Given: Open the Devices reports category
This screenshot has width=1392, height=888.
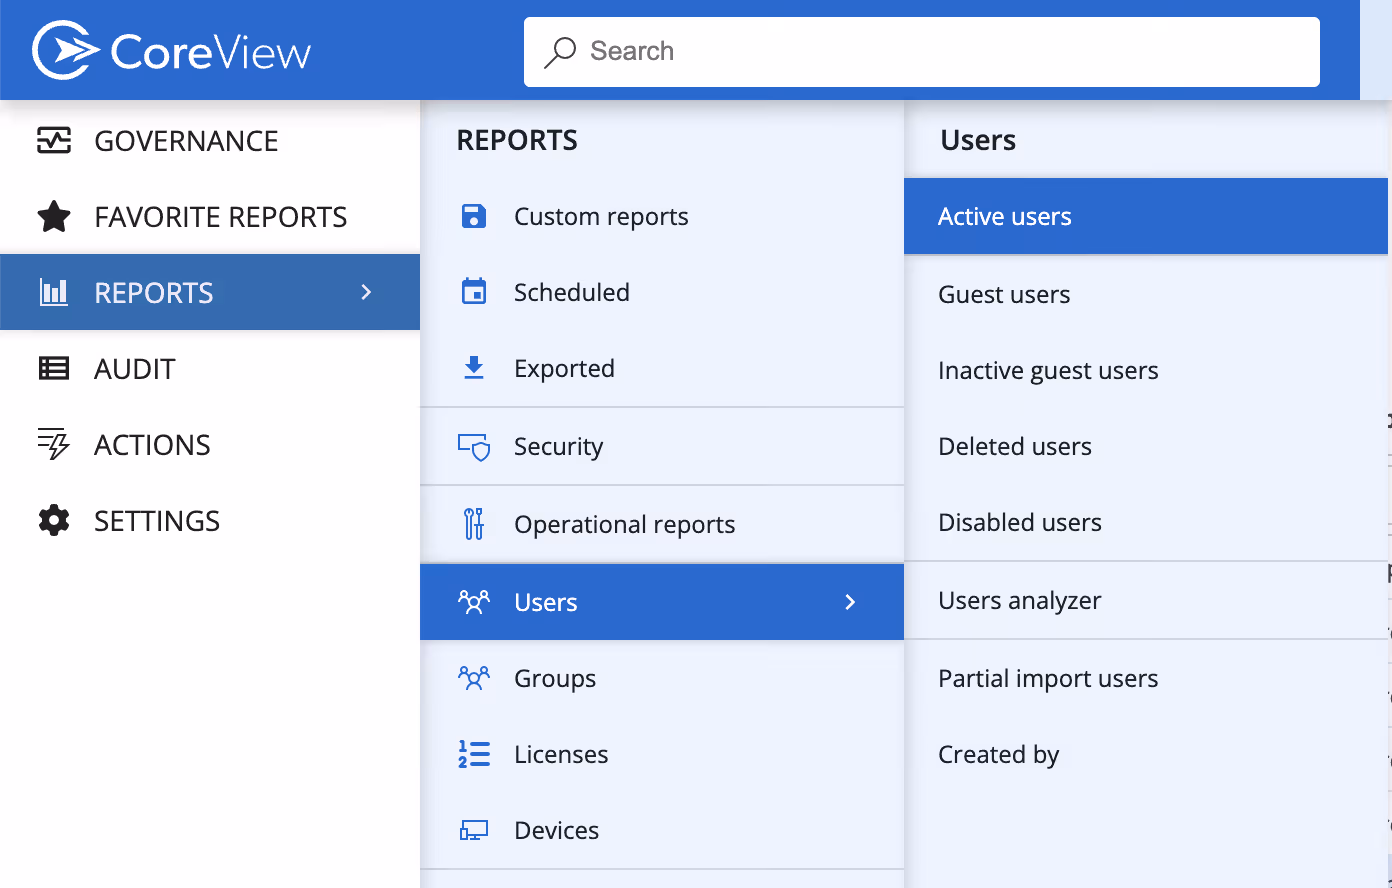Looking at the screenshot, I should point(662,830).
